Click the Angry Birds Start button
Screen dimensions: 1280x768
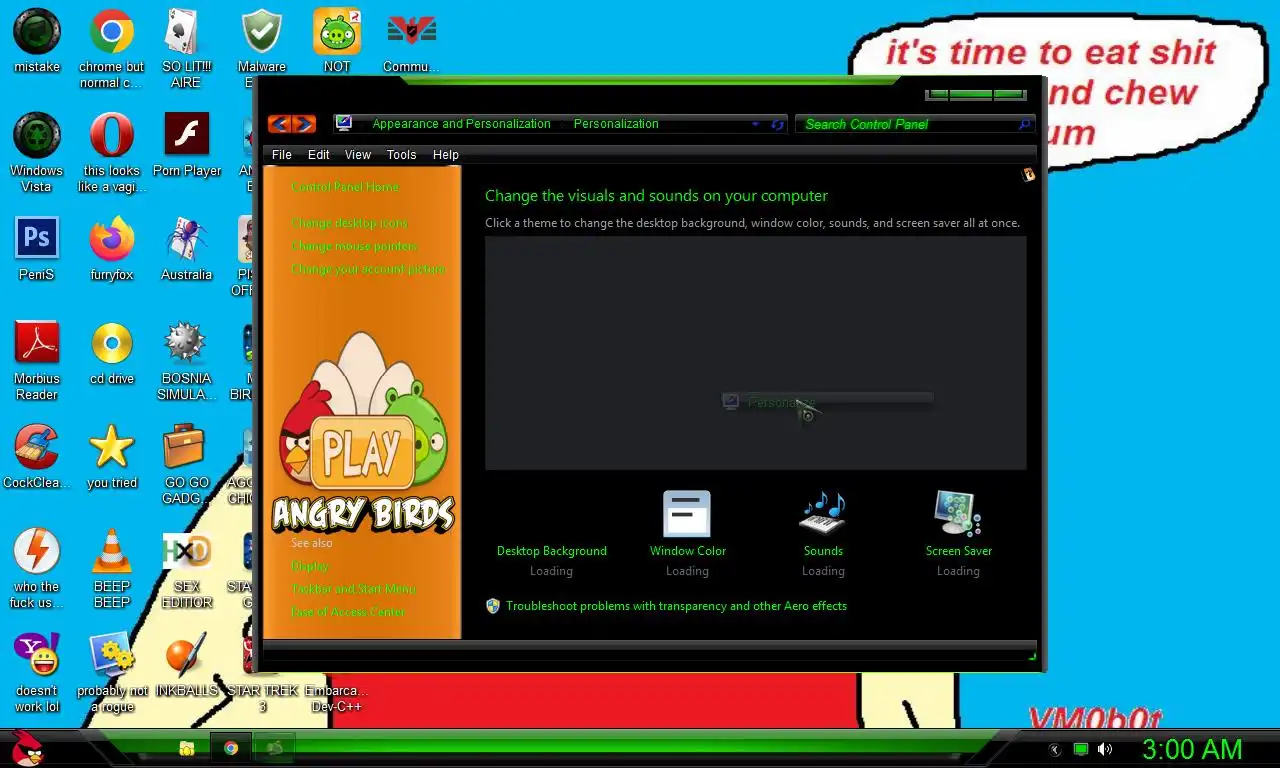(x=27, y=748)
